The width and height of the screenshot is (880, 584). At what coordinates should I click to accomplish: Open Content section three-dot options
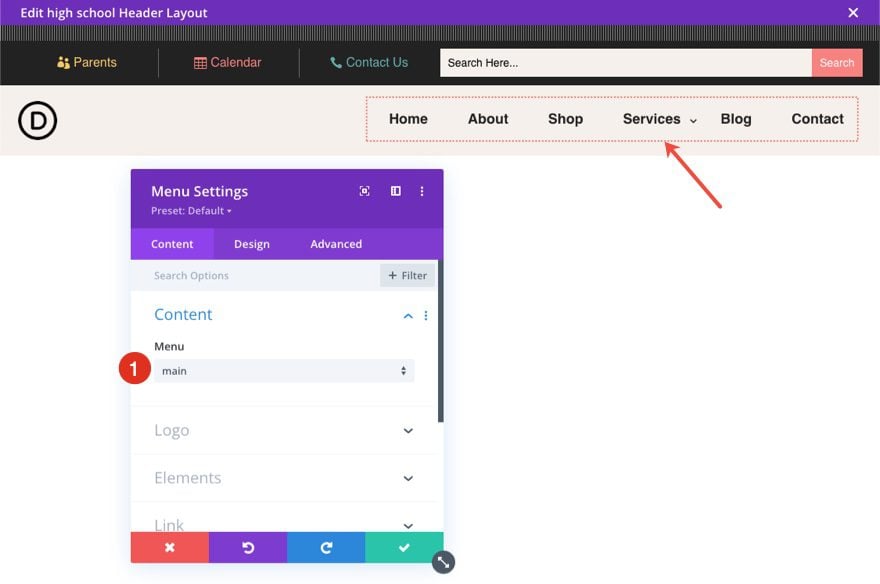[x=426, y=315]
